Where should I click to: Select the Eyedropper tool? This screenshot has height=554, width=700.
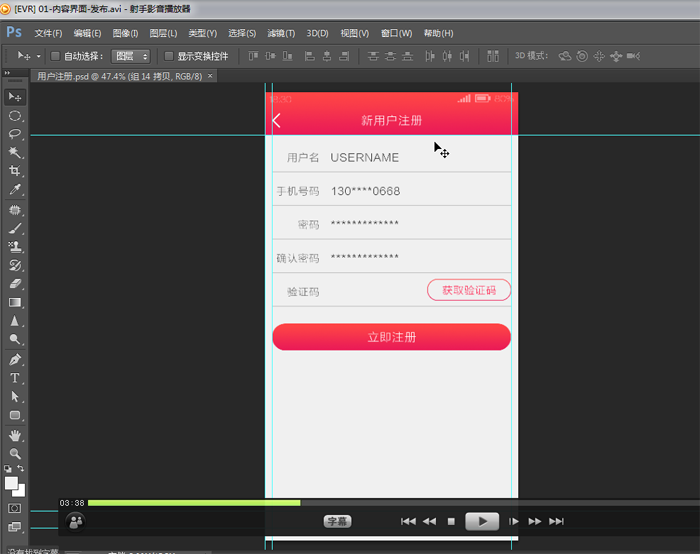click(x=15, y=189)
